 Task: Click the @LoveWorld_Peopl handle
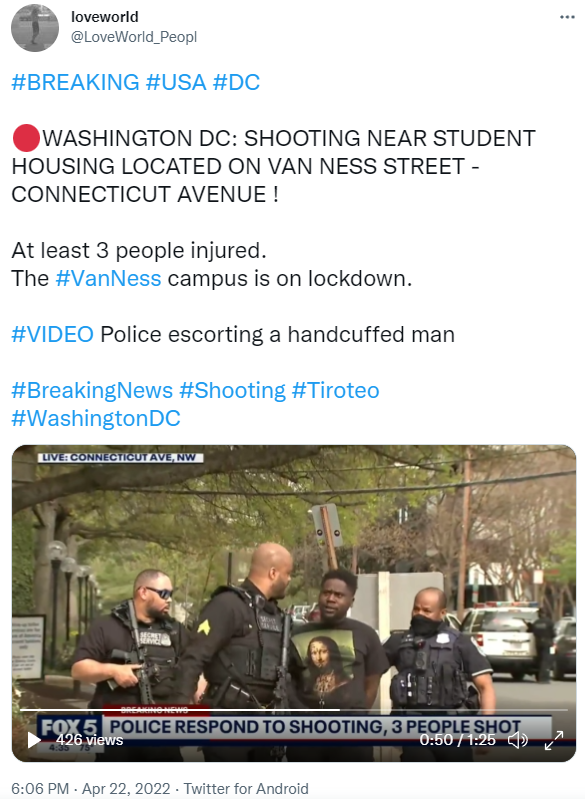[134, 37]
